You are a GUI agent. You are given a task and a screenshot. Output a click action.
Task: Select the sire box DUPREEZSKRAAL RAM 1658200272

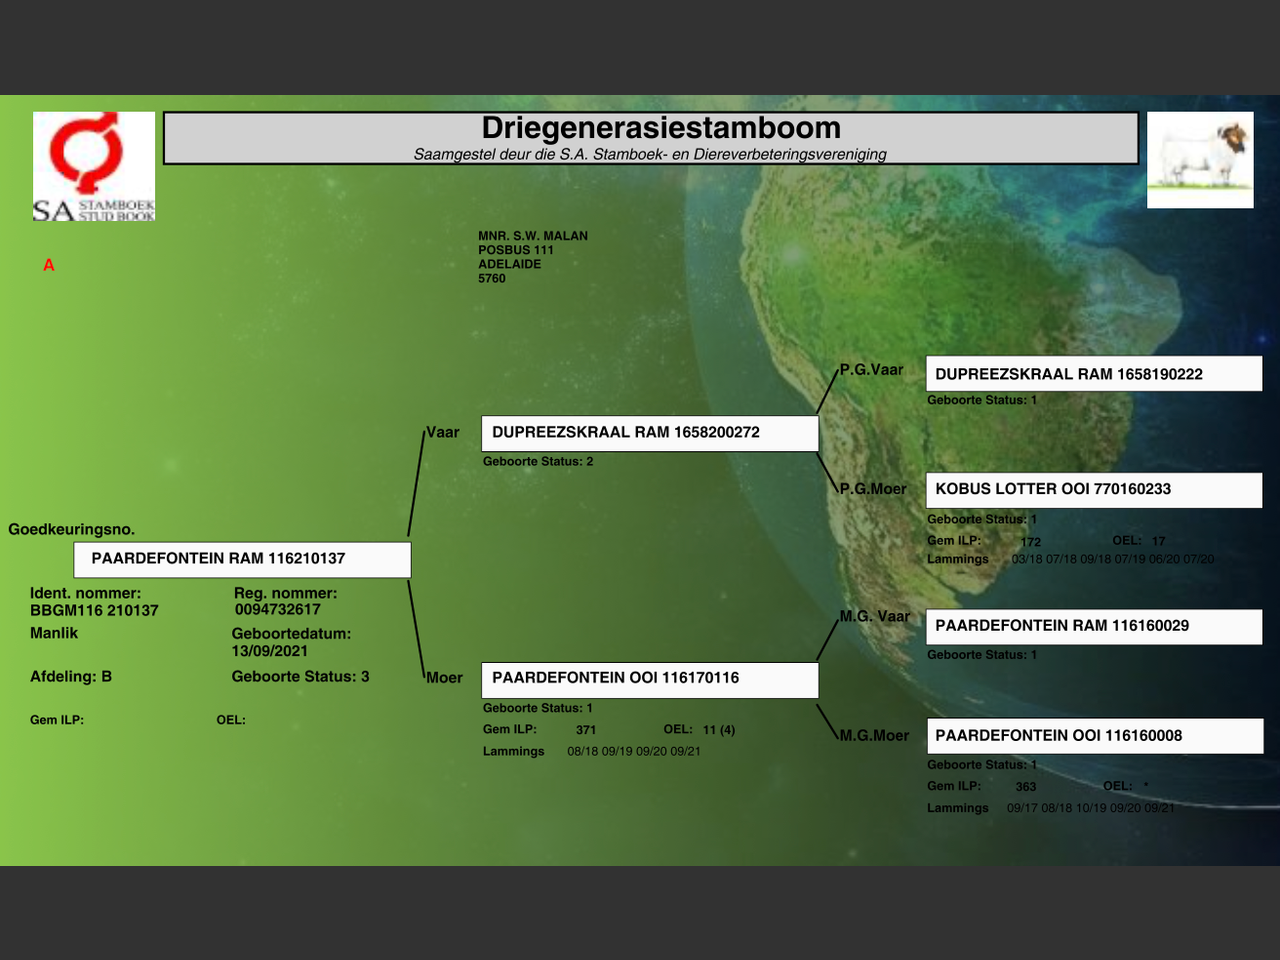pyautogui.click(x=649, y=433)
